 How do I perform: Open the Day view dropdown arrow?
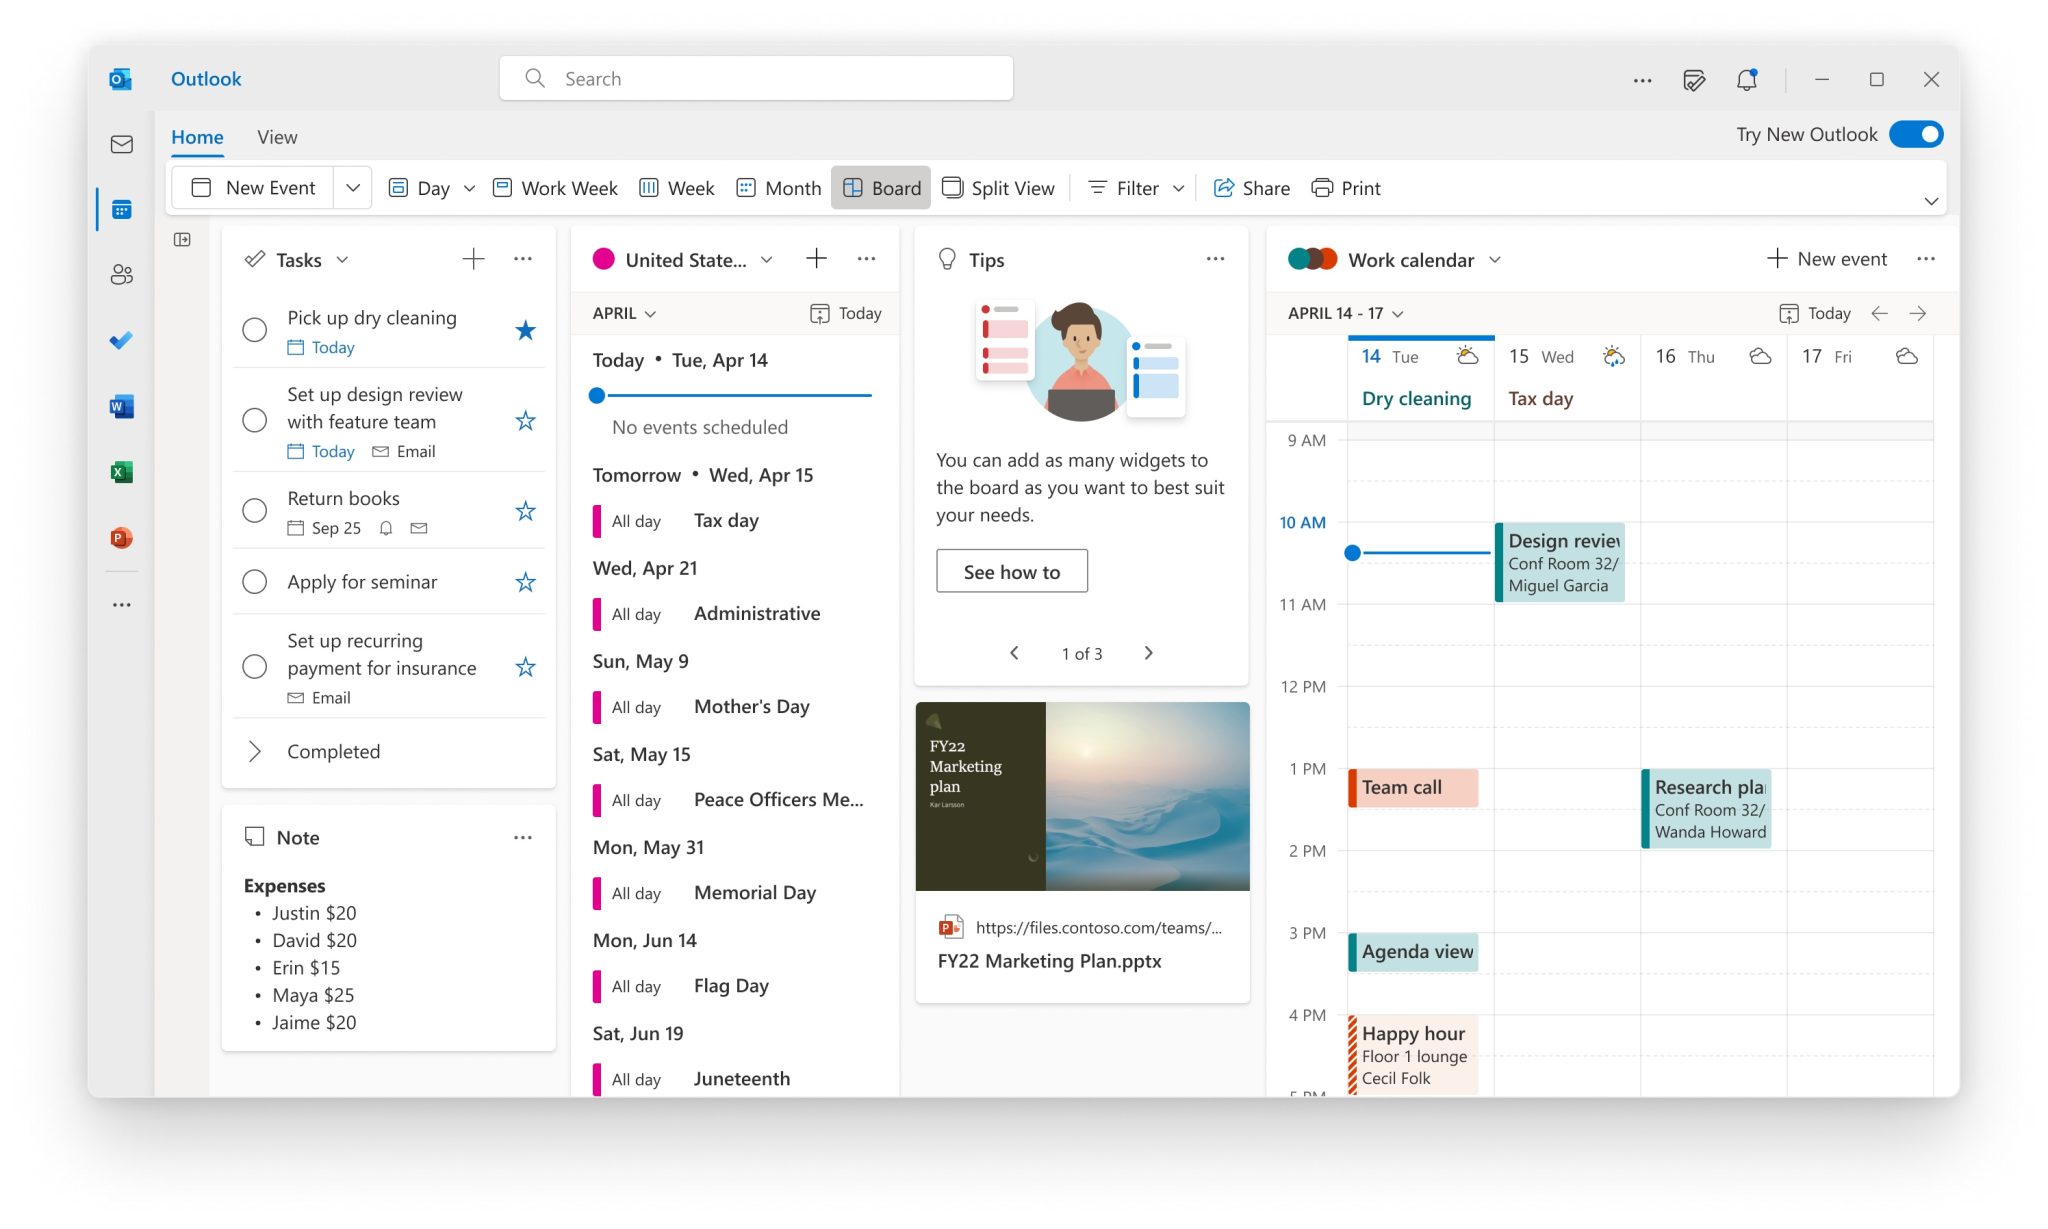click(x=469, y=187)
